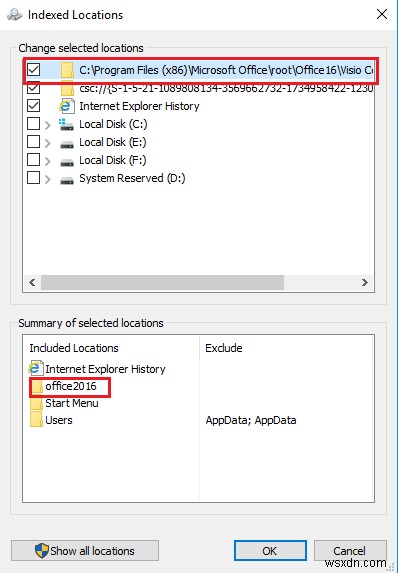Select Local Disk (F:) label
398x573 pixels.
point(113,160)
